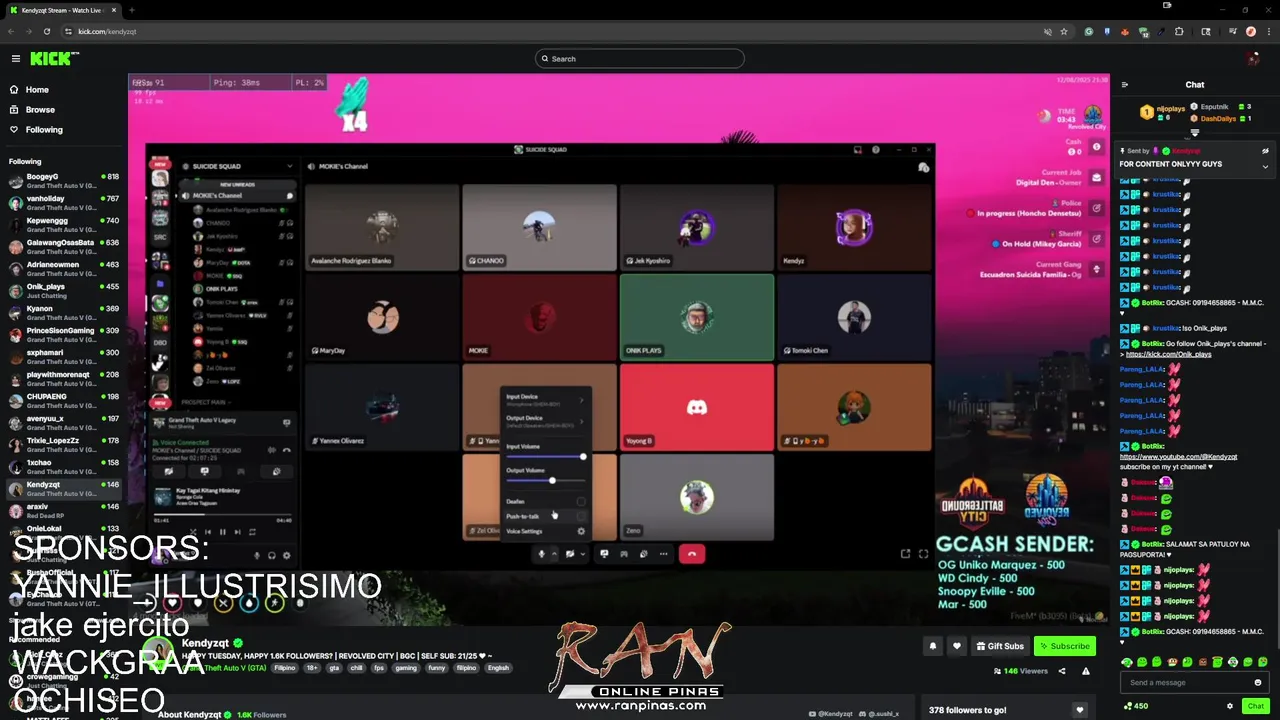
Task: Open Voice Settings gear in Discord popup
Action: [x=581, y=531]
